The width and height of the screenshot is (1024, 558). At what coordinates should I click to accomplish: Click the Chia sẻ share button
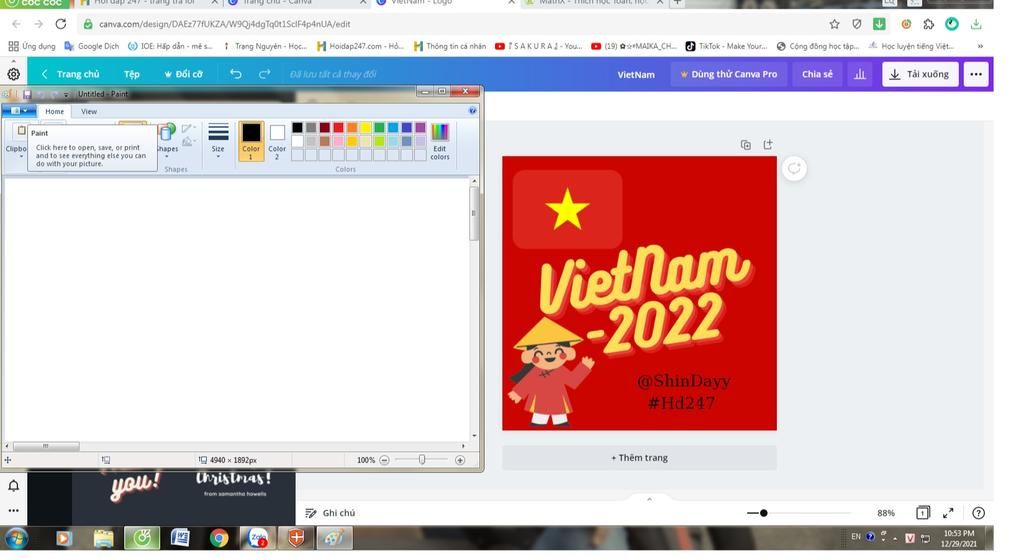817,74
